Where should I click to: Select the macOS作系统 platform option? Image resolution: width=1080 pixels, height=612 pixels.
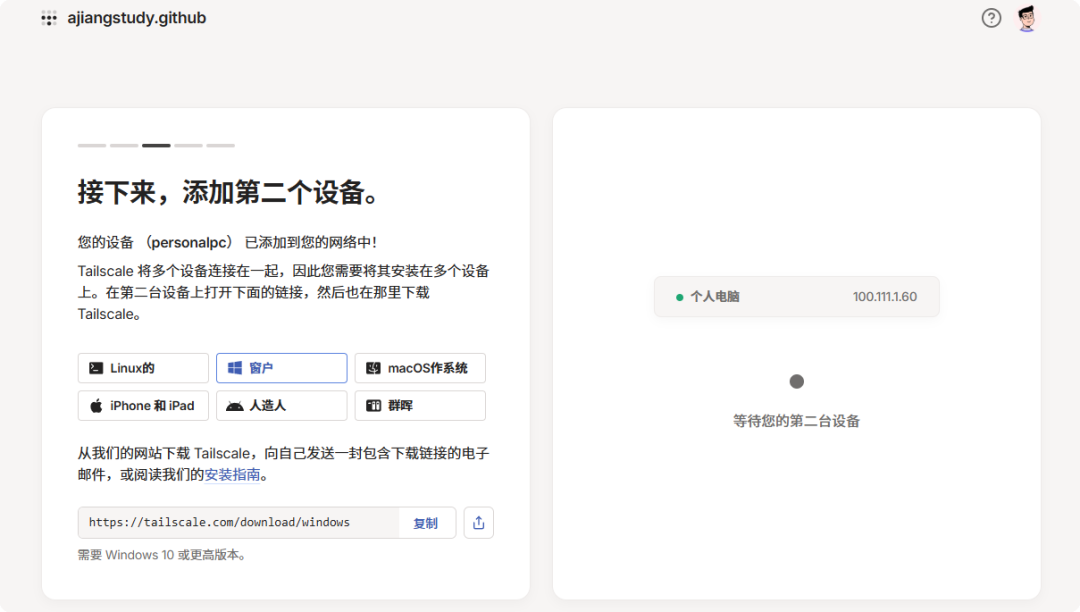419,368
